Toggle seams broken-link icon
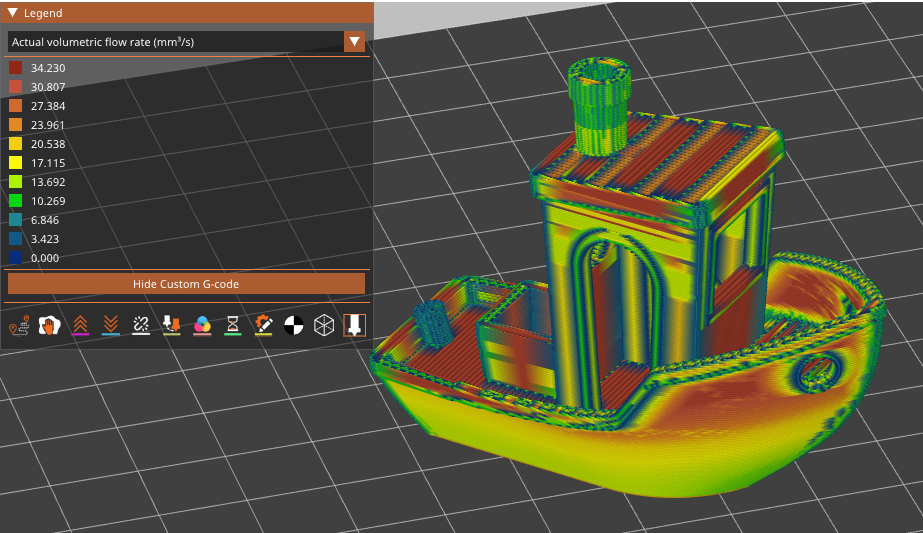Screen dimensions: 923x533 141,325
